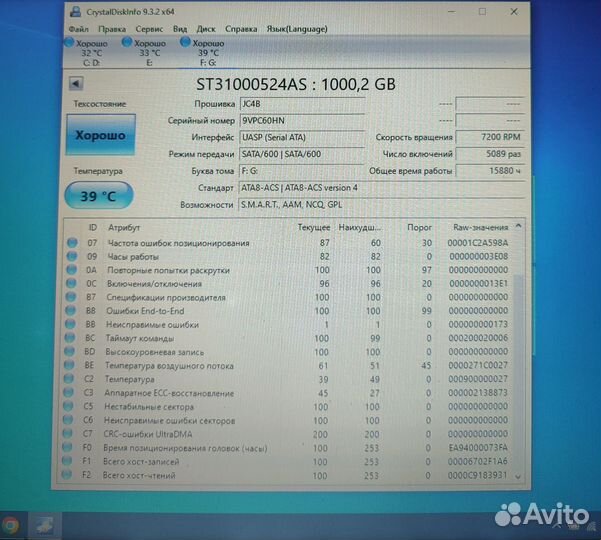Click the status icon of Аппаратное ECC-восстановление row
The image size is (601, 540).
click(x=68, y=393)
